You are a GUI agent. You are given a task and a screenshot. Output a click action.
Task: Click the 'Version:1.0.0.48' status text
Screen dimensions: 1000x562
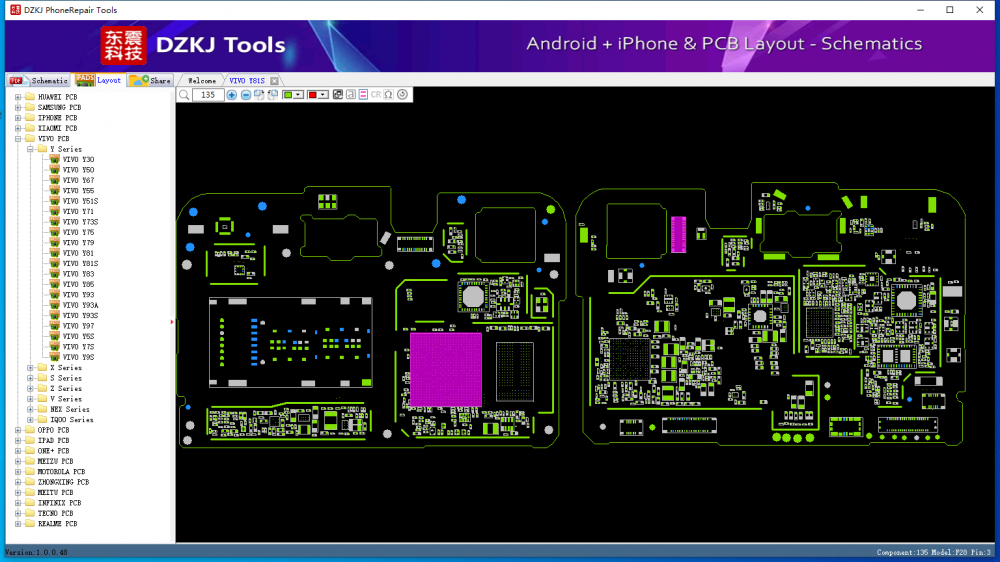[36, 552]
